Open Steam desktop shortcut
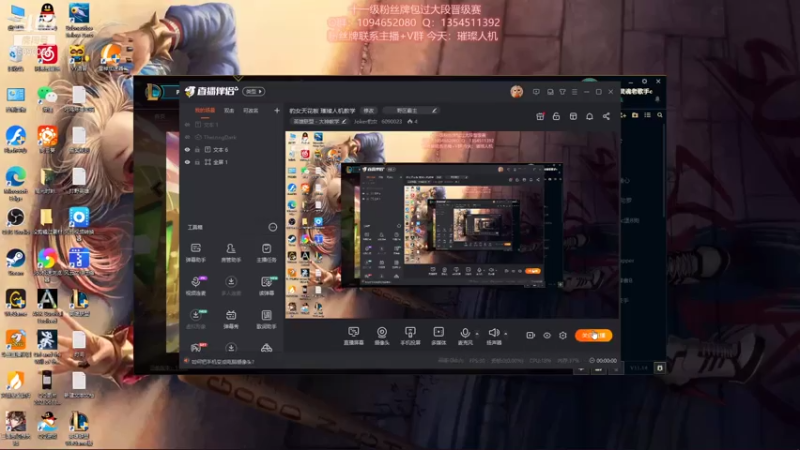 click(16, 261)
